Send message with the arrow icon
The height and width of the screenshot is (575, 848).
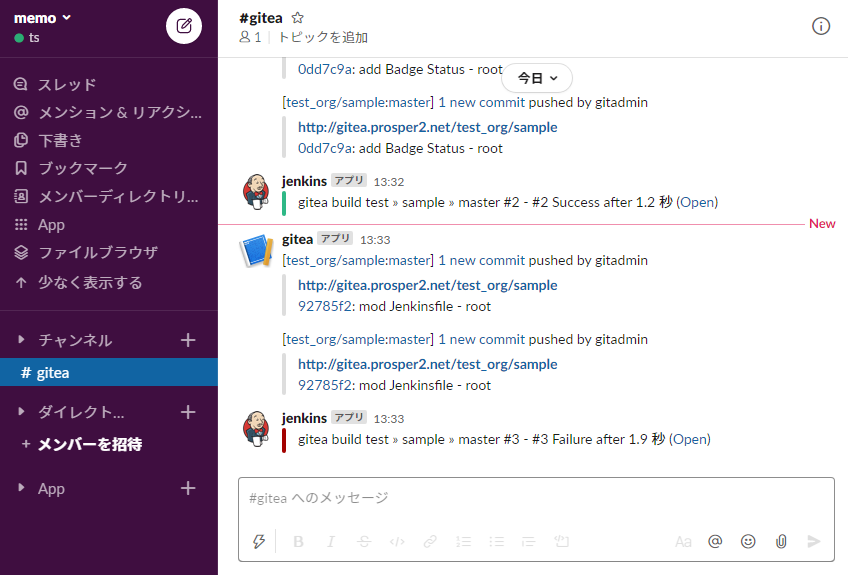click(x=814, y=541)
